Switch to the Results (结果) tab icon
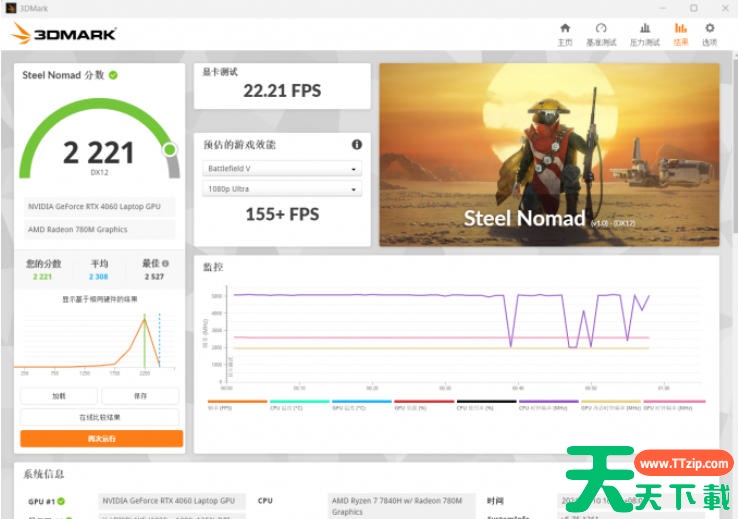Screen dimensions: 738x519 tap(680, 33)
